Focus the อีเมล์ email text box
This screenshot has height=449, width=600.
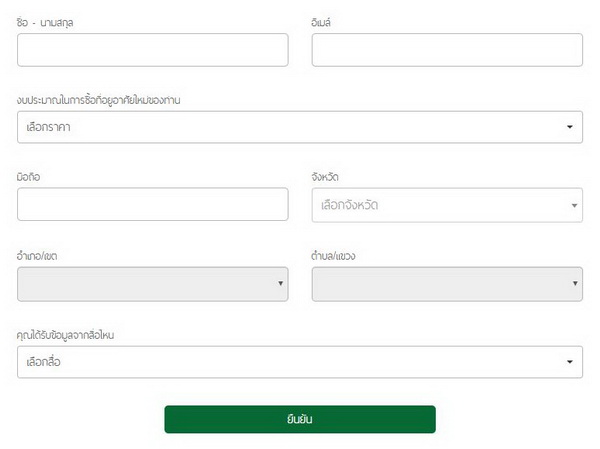tap(446, 50)
